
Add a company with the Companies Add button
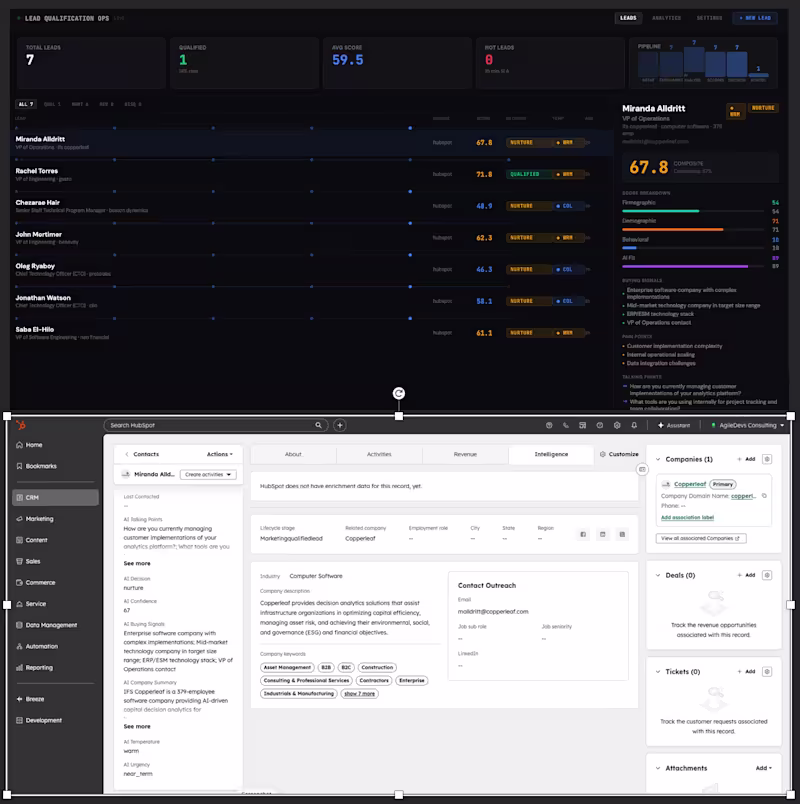click(x=746, y=459)
